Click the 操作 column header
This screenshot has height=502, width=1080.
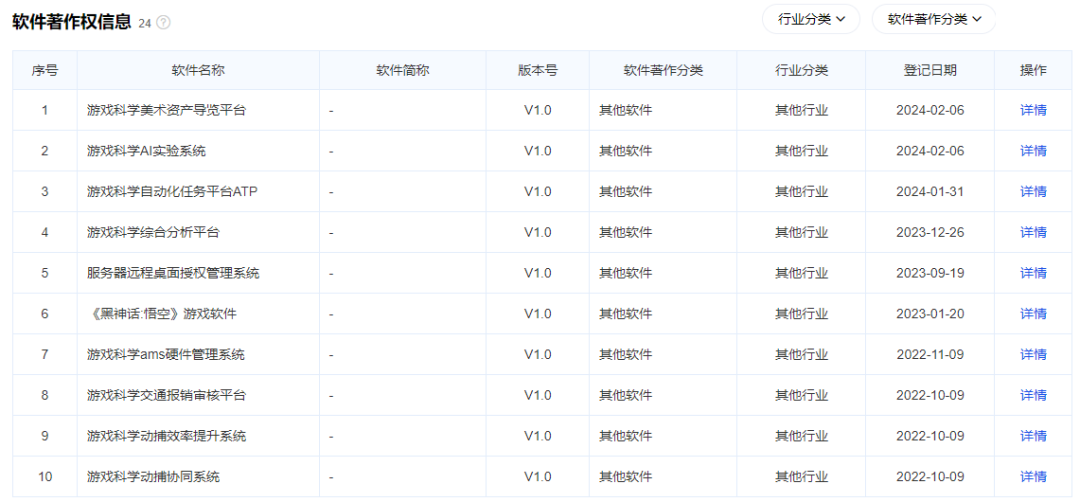coord(1033,70)
